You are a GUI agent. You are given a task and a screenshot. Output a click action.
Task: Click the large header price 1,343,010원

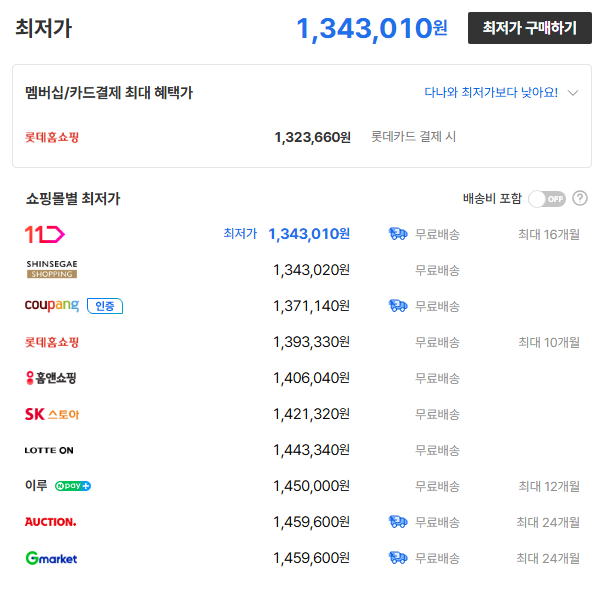(x=372, y=29)
